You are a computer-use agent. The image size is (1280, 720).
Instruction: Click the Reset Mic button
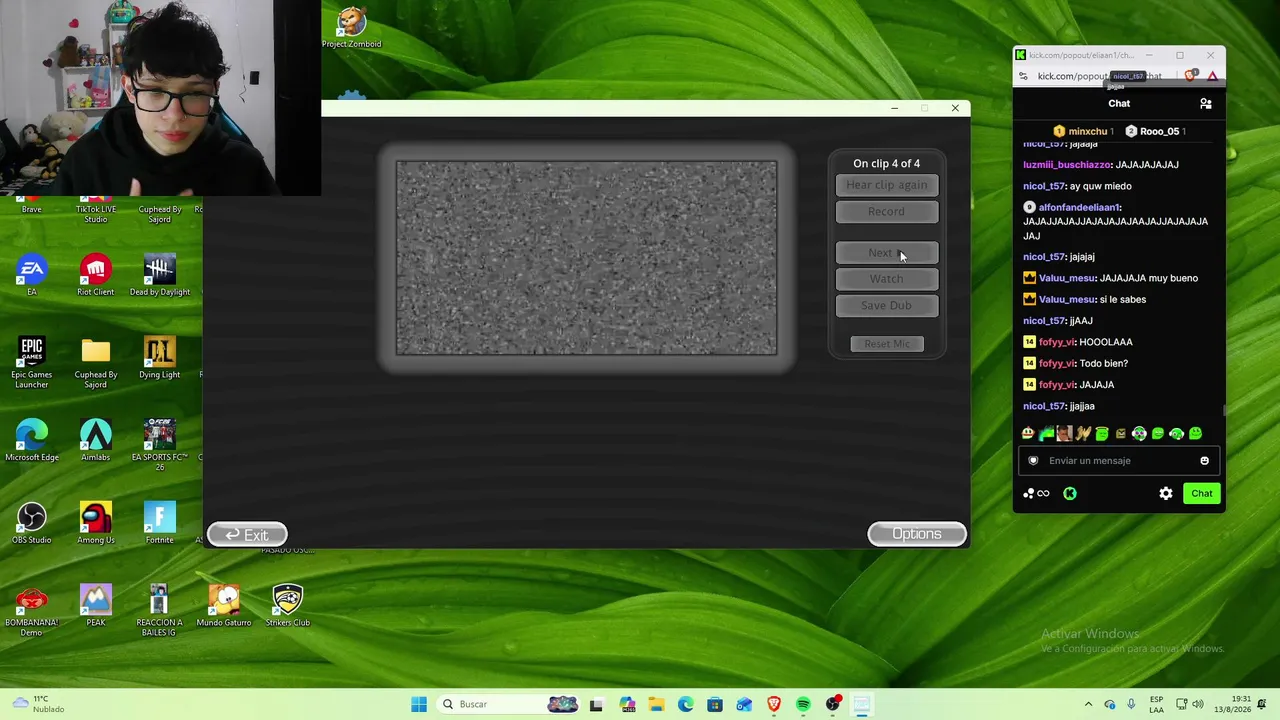pyautogui.click(x=887, y=344)
